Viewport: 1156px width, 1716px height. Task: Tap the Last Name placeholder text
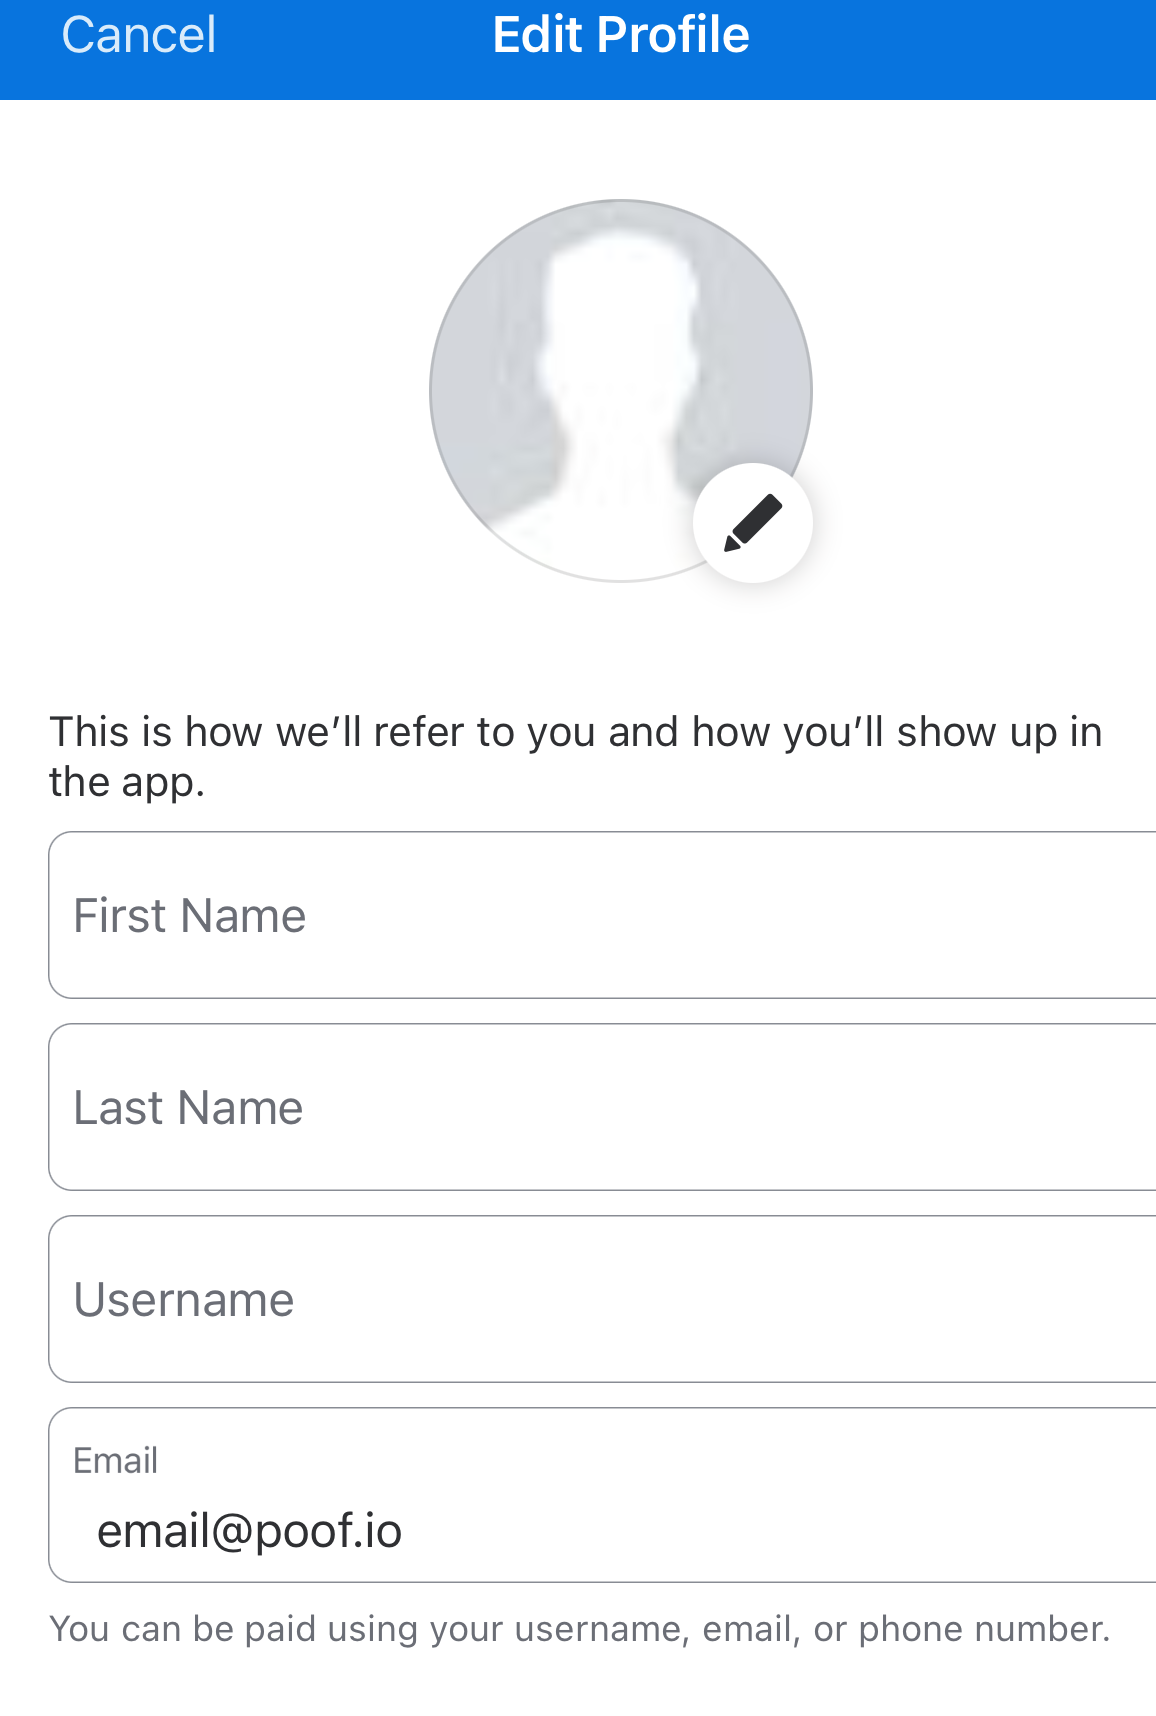point(188,1108)
